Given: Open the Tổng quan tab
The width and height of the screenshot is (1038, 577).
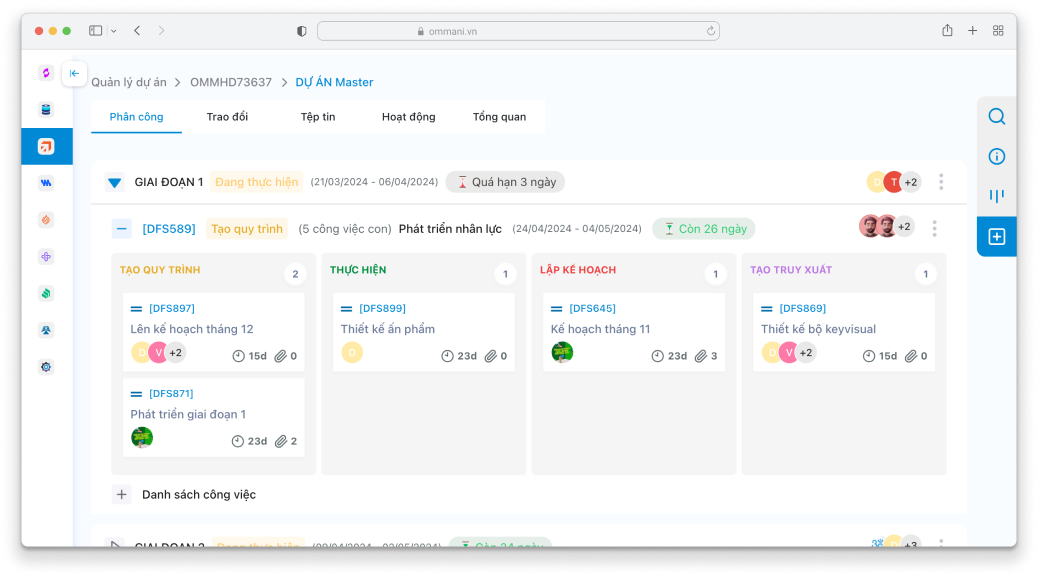Looking at the screenshot, I should (499, 117).
